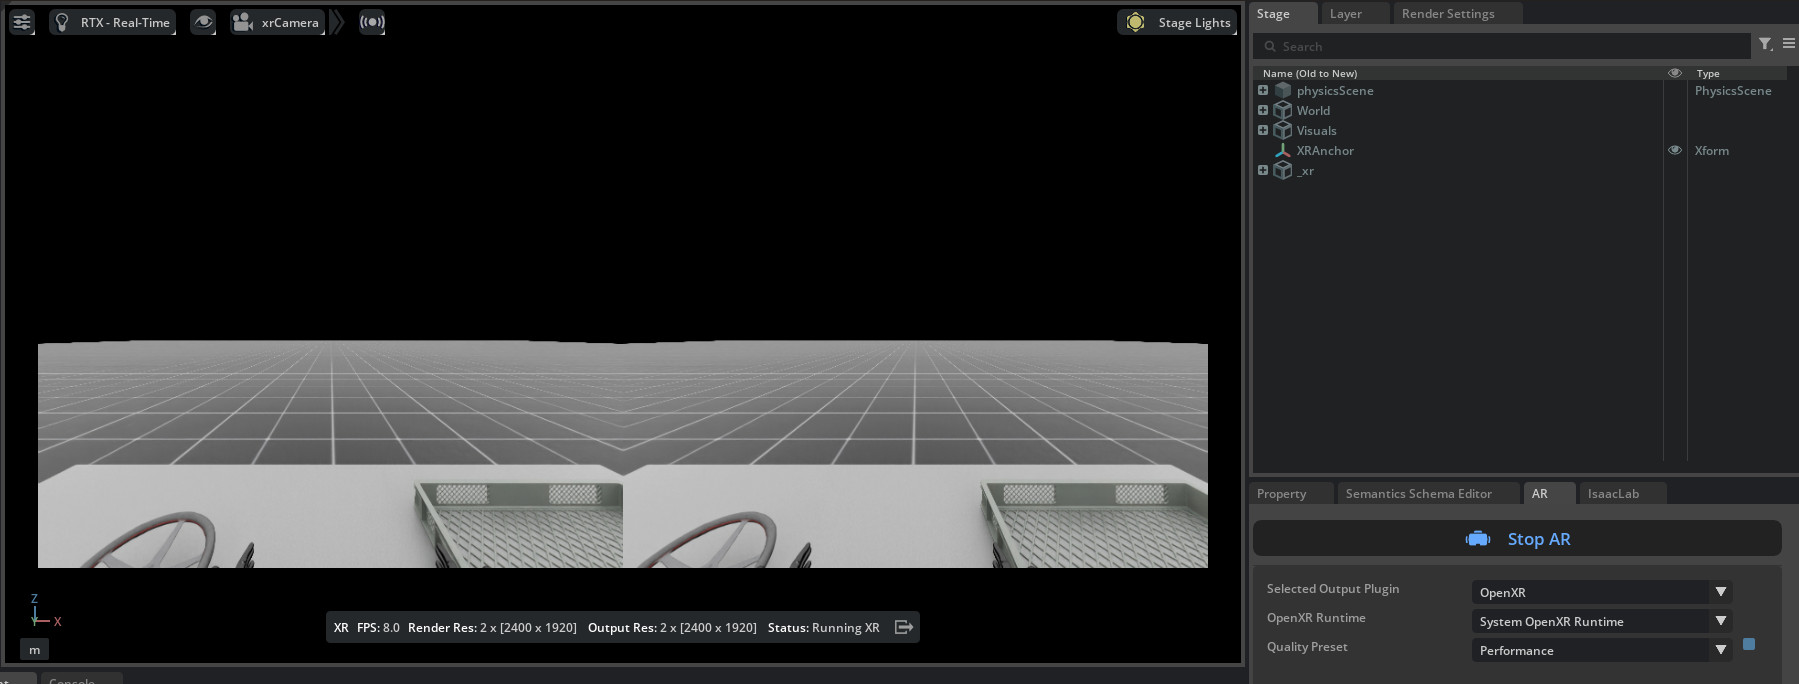Switch to the Render Settings tab

point(1447,14)
